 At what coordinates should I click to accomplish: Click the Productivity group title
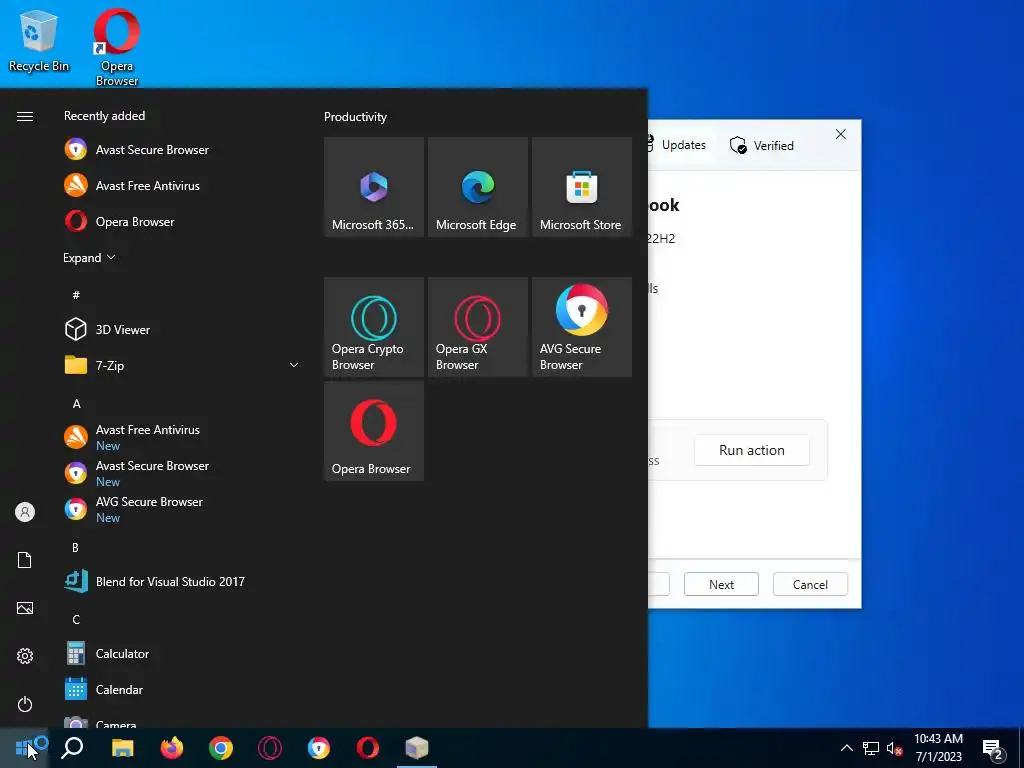(355, 117)
